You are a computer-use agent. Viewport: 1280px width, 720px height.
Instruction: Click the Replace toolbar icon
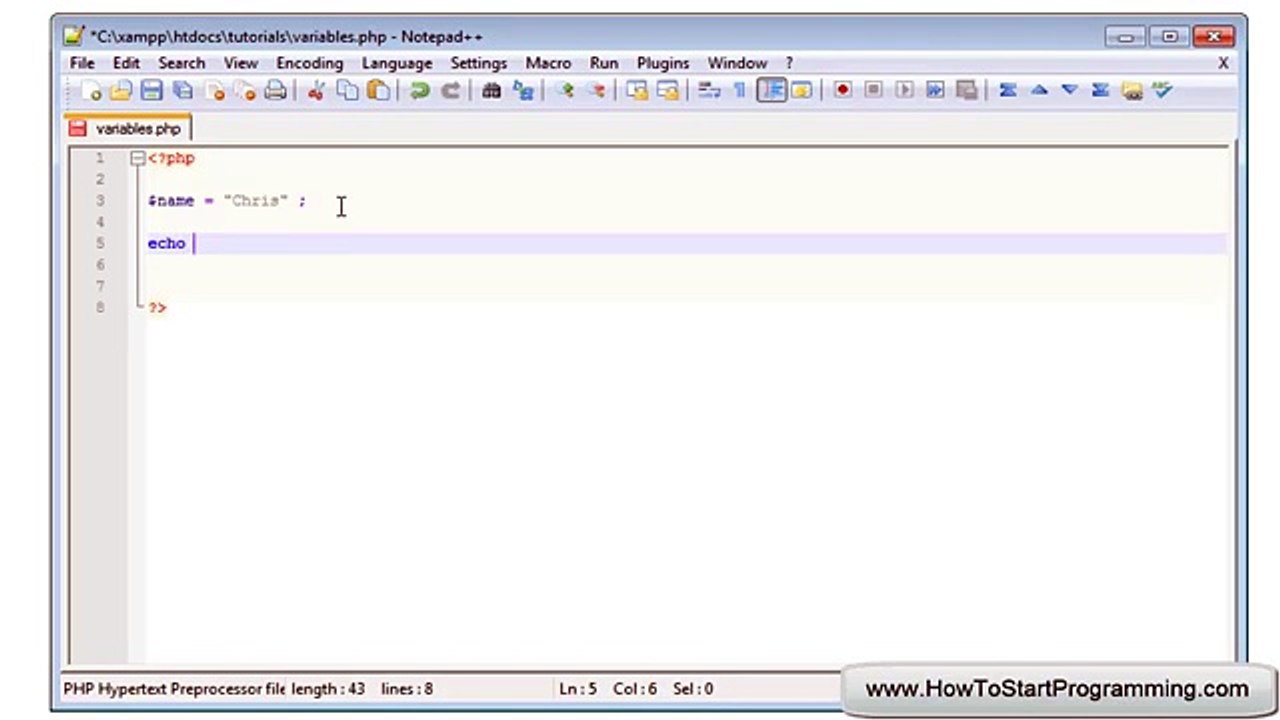coord(523,91)
